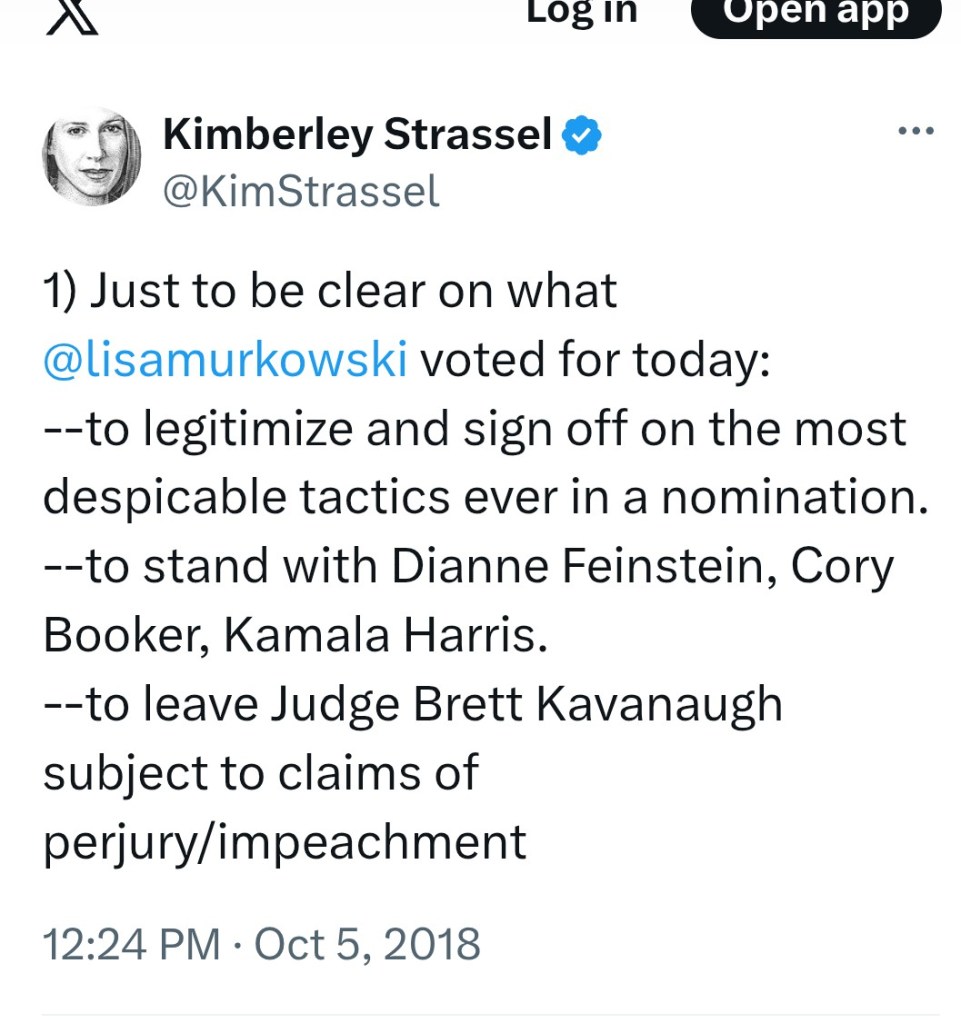Click the blue verified badge
This screenshot has width=961, height=1023.
pos(582,136)
